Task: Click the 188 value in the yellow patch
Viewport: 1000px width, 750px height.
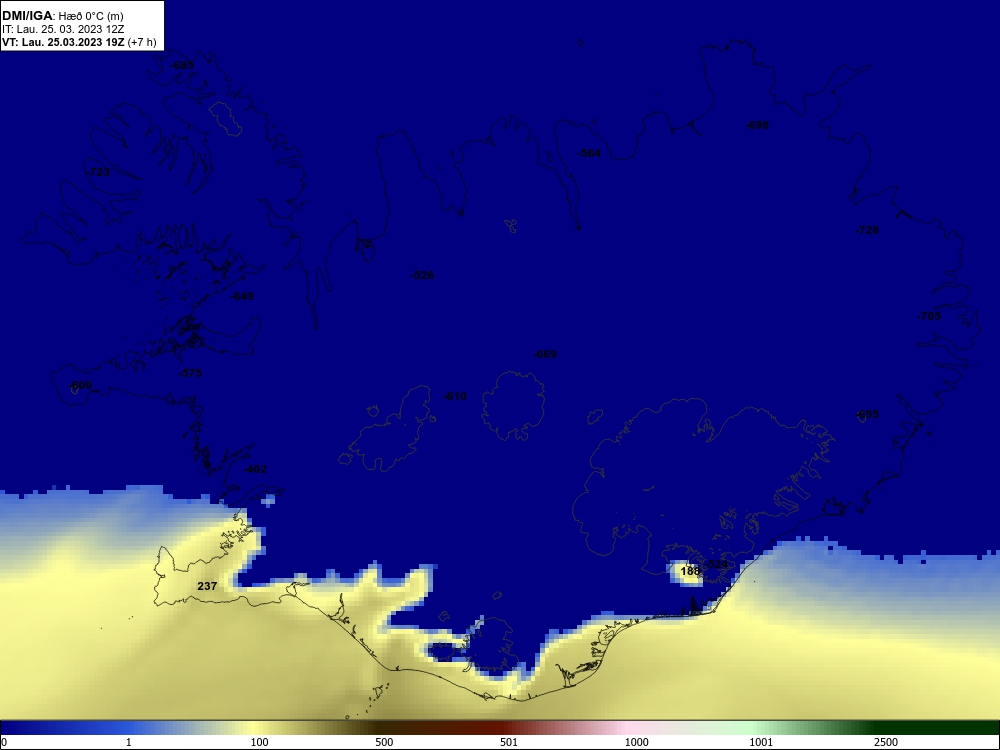Action: pyautogui.click(x=690, y=571)
